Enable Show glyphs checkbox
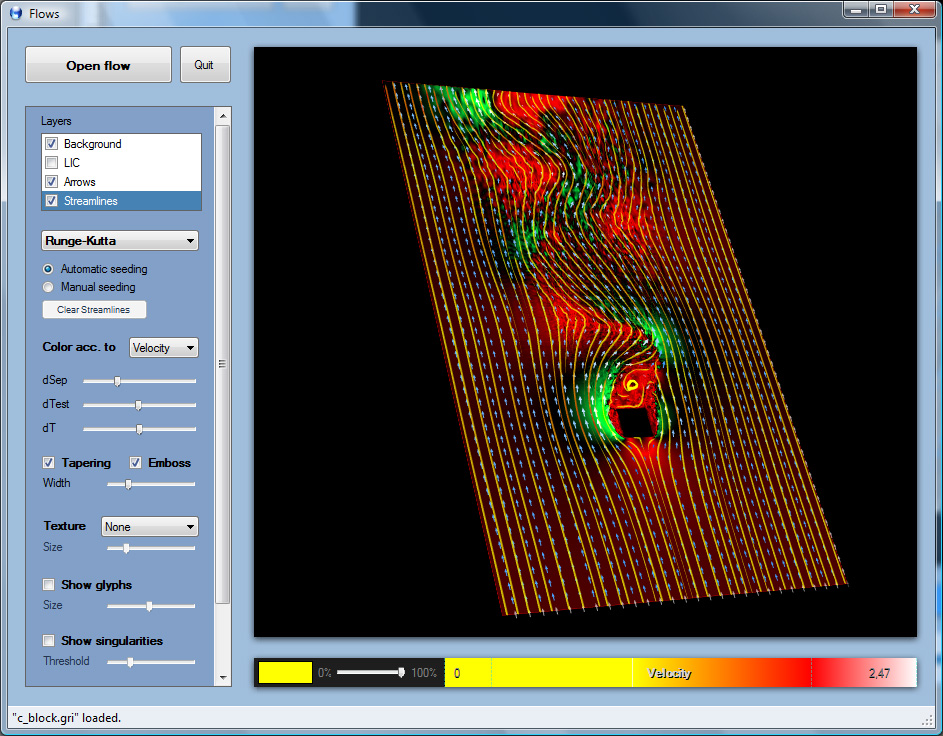943x736 pixels. pos(49,585)
